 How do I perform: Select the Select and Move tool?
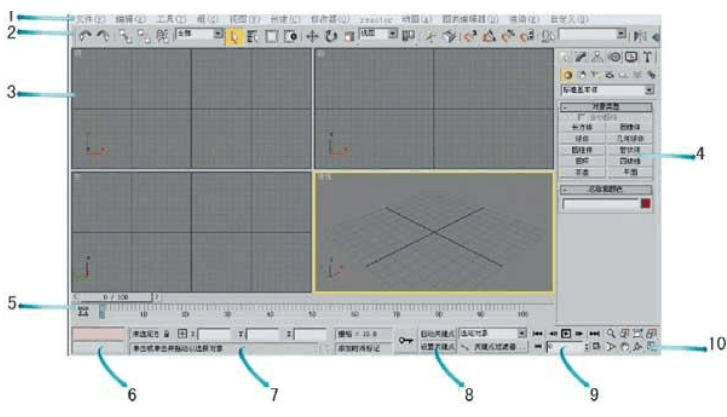[312, 36]
